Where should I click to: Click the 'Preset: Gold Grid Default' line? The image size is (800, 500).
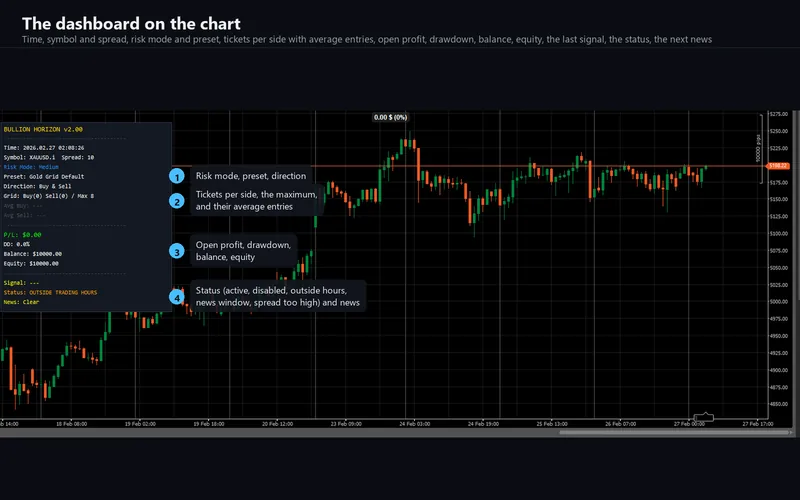(44, 177)
